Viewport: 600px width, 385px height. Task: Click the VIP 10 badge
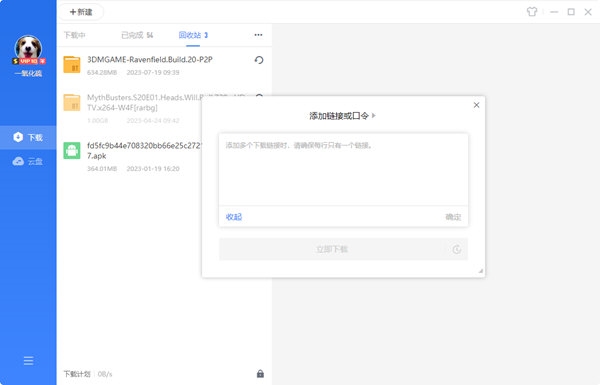tap(29, 61)
